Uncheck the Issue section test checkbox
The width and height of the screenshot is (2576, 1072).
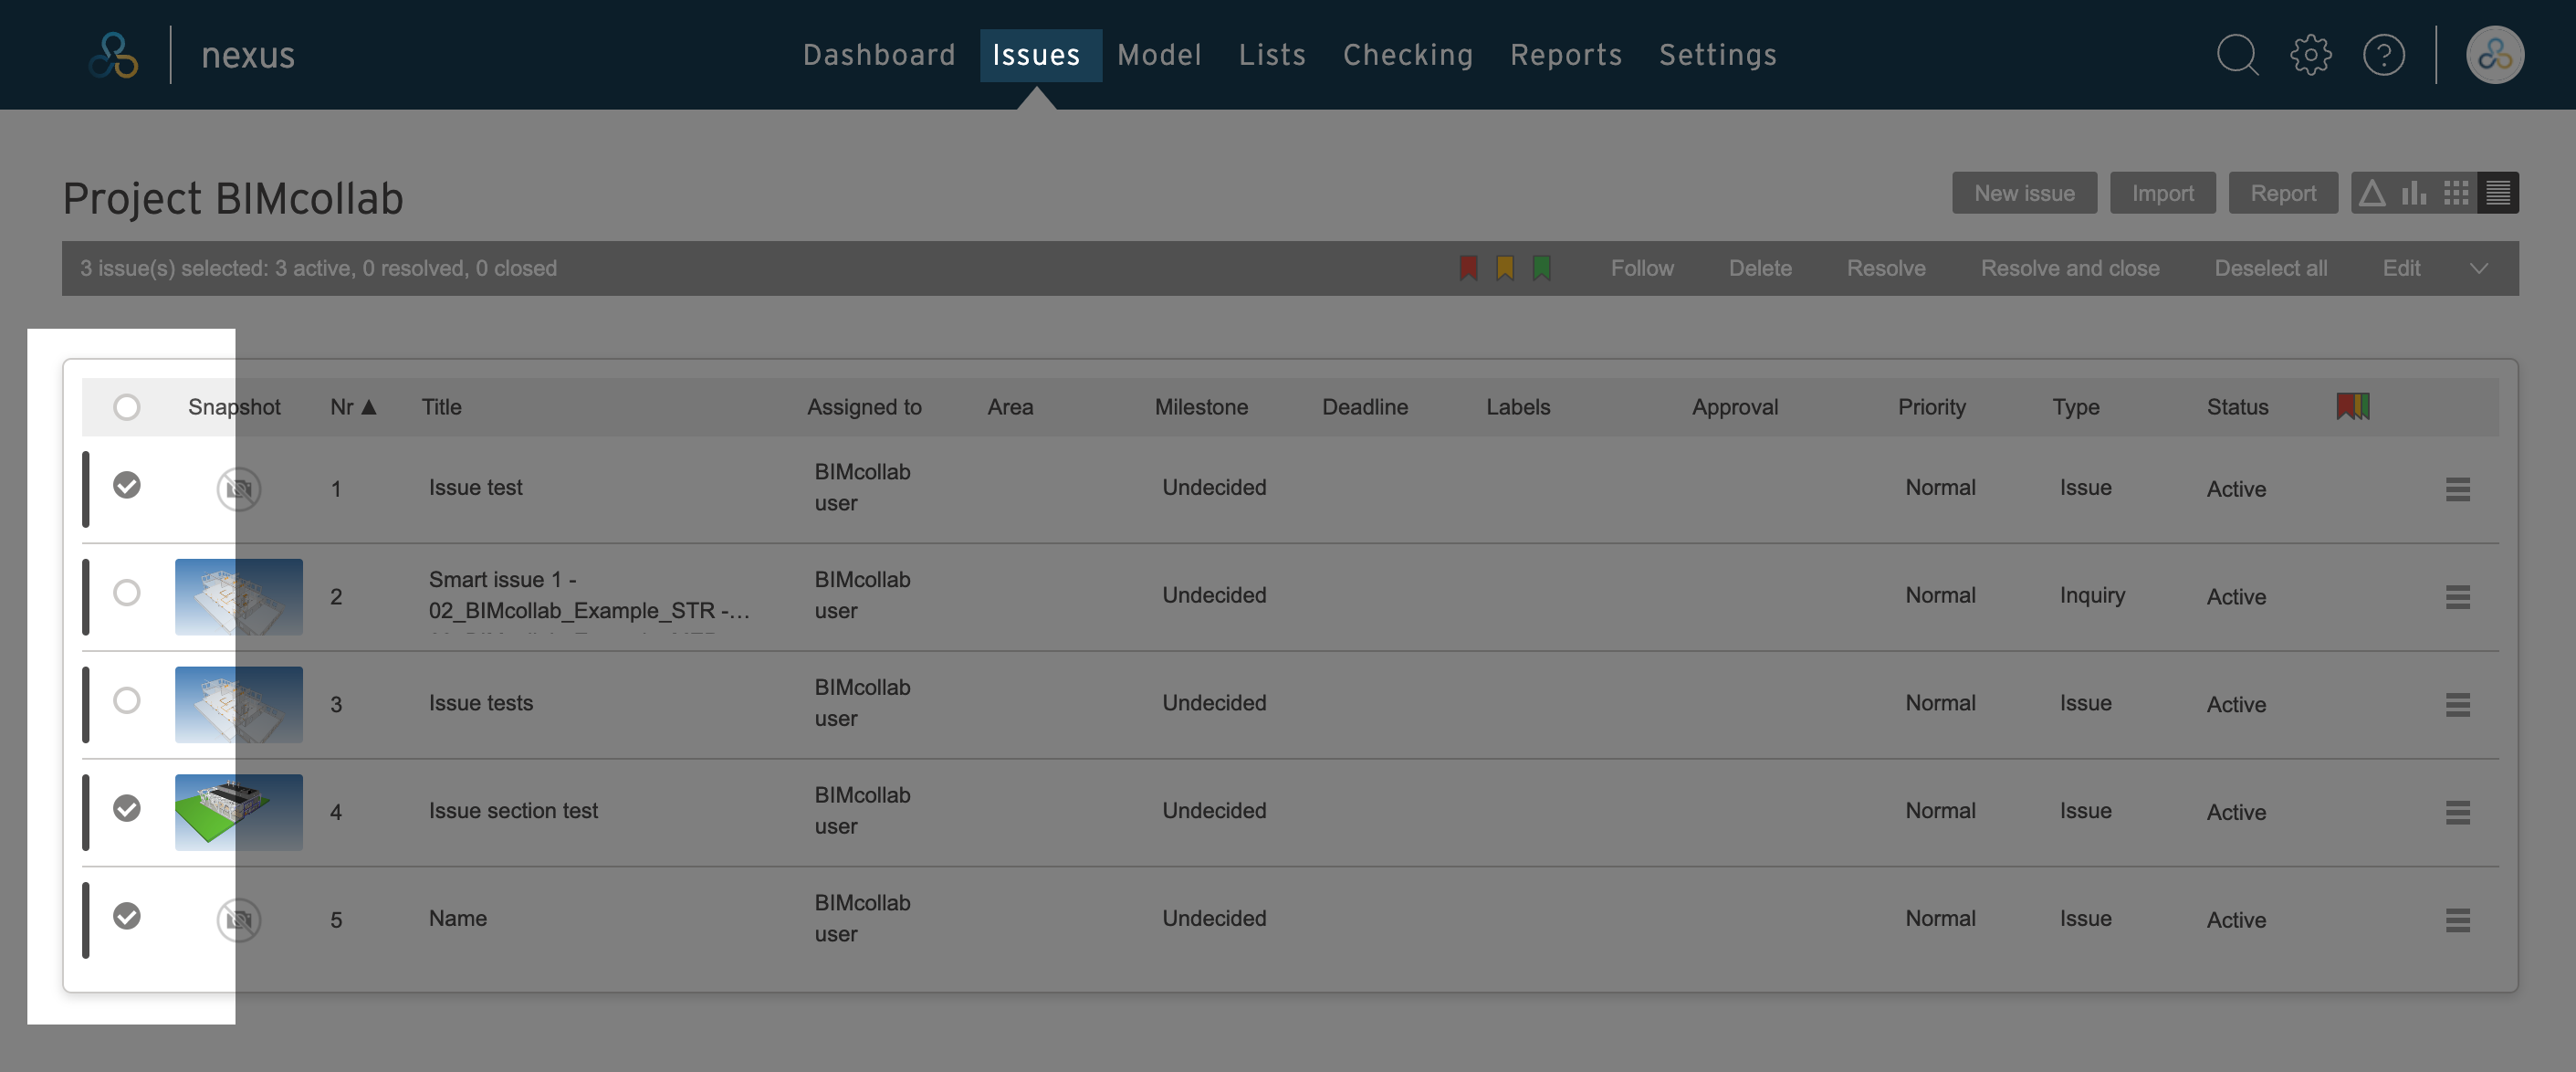126,808
